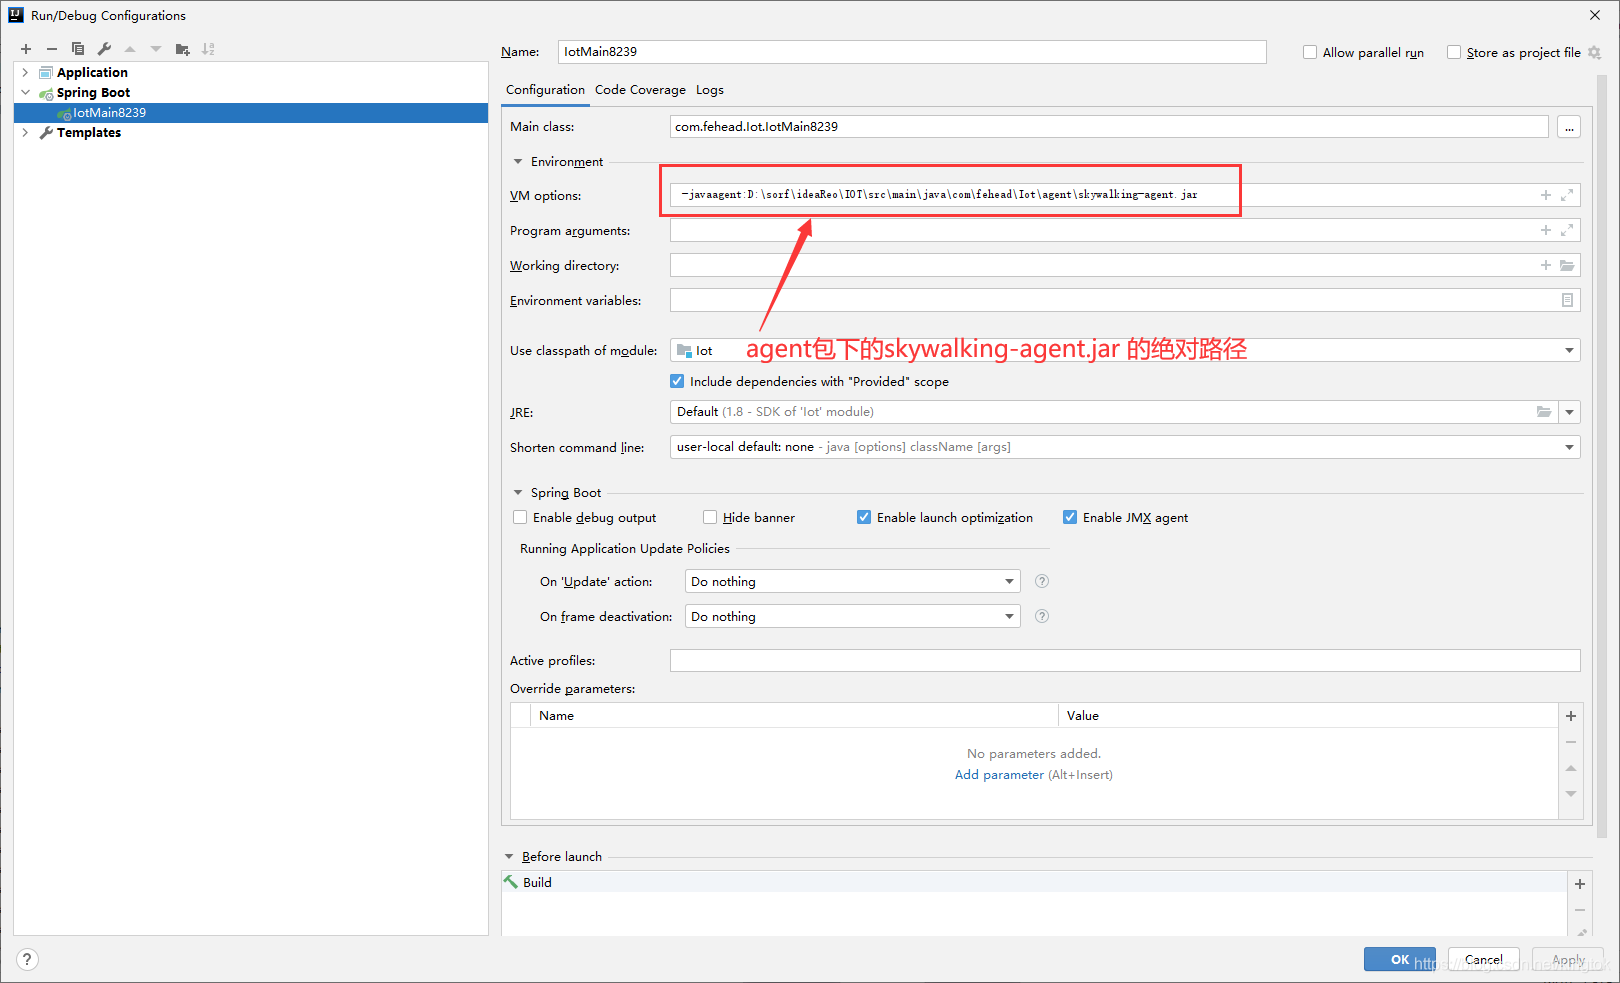Click the OK button
Viewport: 1620px width, 983px height.
point(1399,959)
